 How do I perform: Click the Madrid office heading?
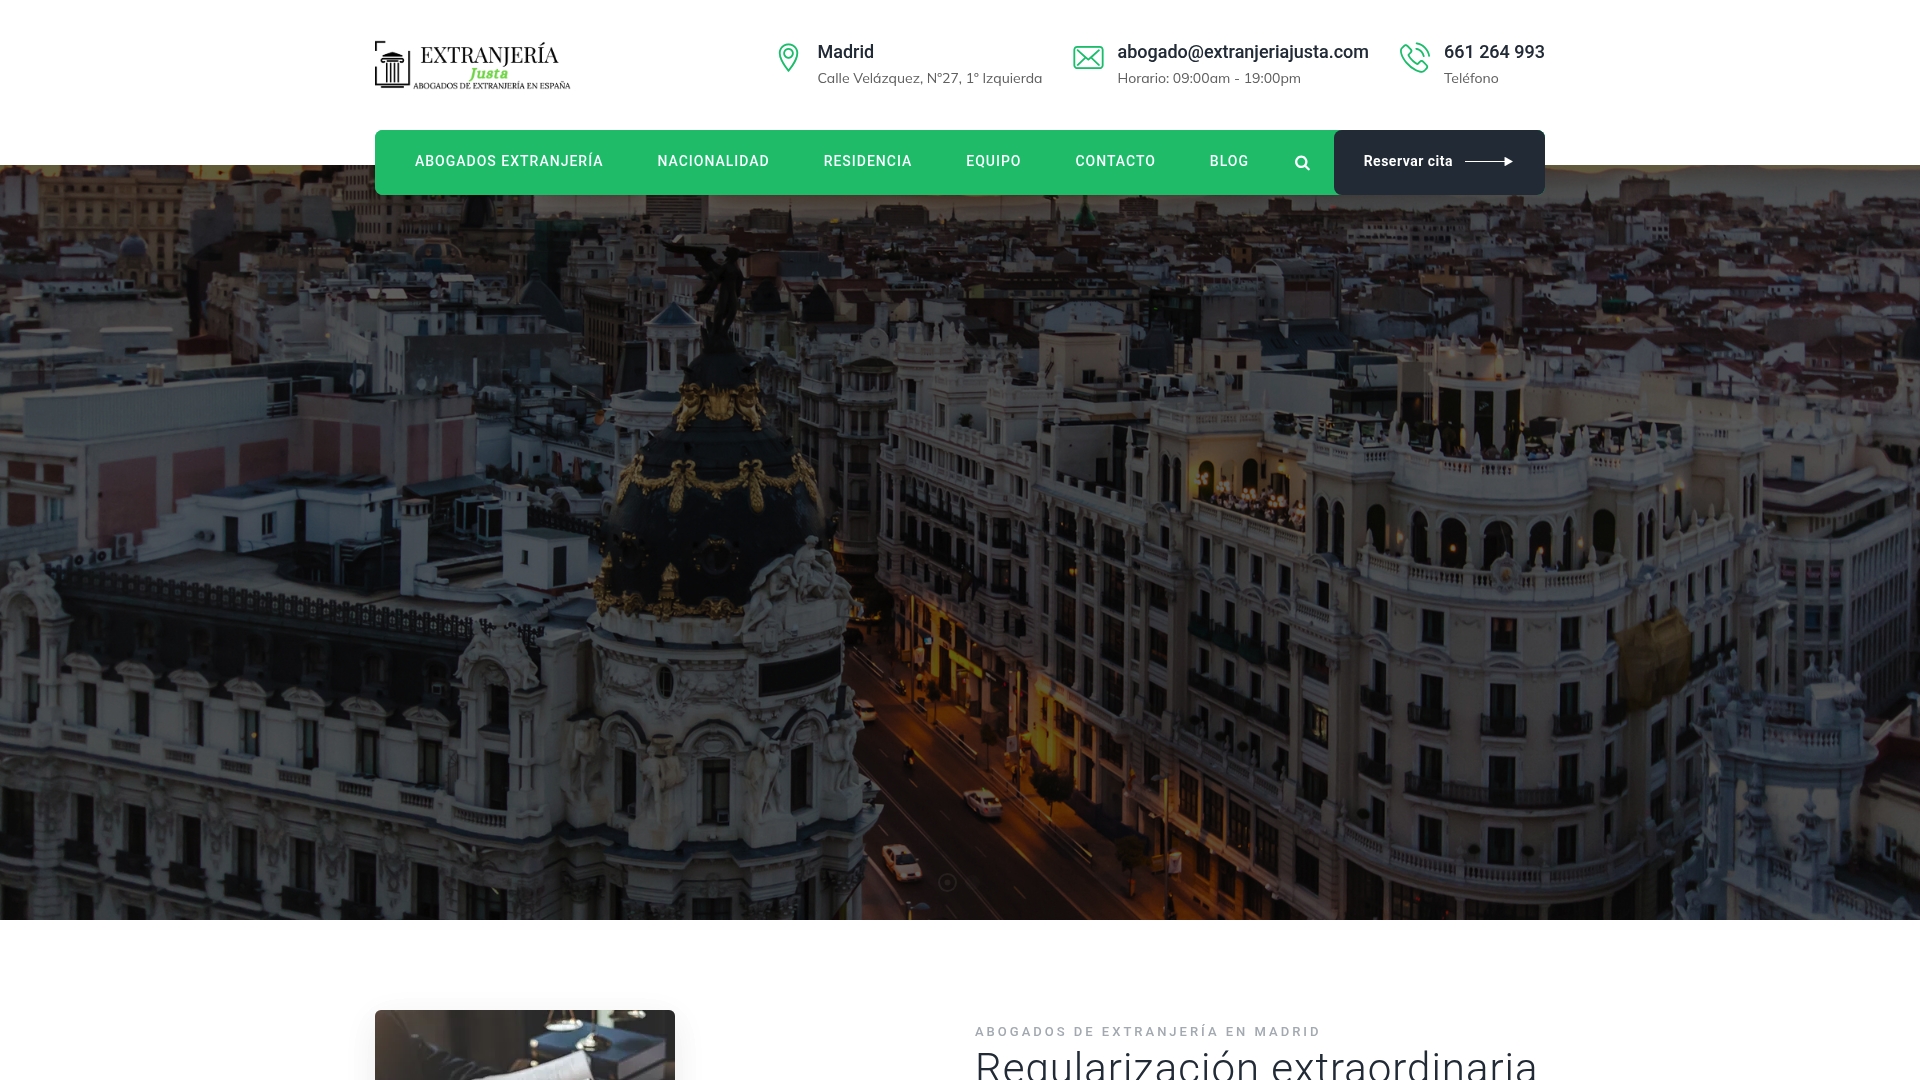pyautogui.click(x=845, y=52)
